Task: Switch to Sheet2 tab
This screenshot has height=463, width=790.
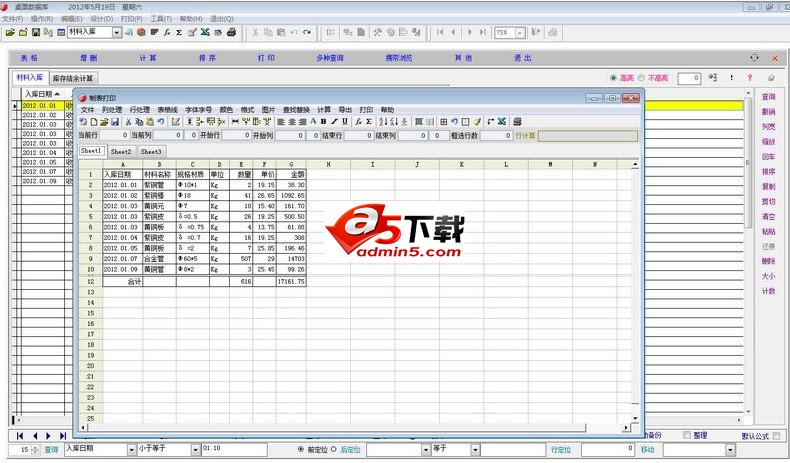Action: click(121, 151)
